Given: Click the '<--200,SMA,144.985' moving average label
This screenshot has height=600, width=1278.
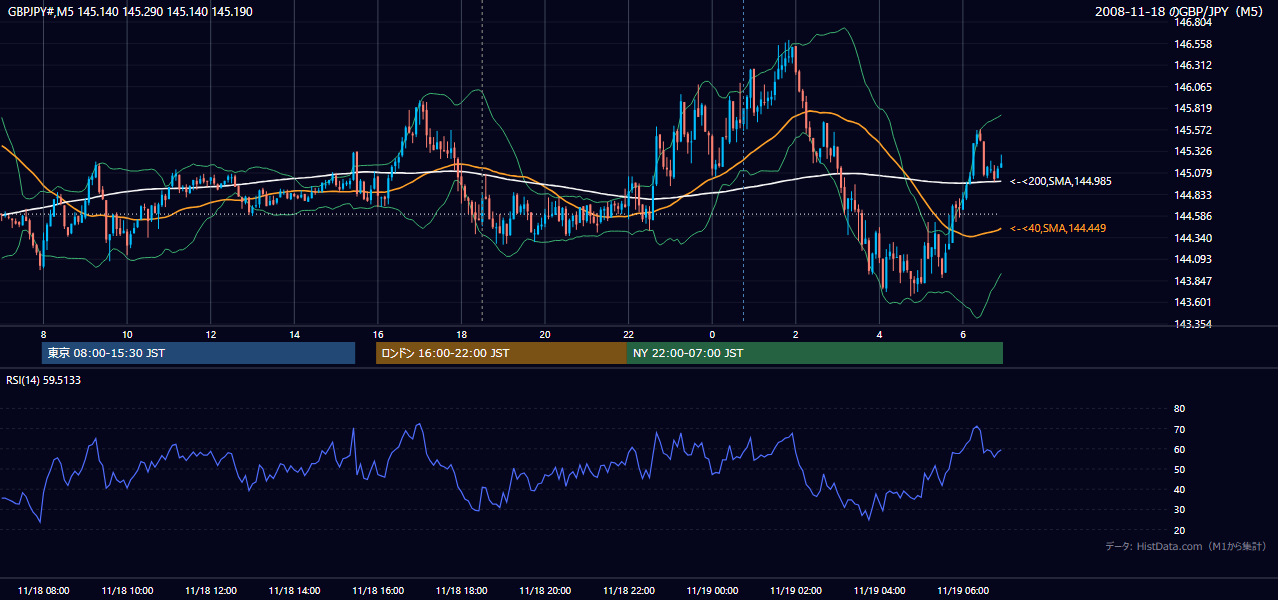Looking at the screenshot, I should [x=1060, y=182].
